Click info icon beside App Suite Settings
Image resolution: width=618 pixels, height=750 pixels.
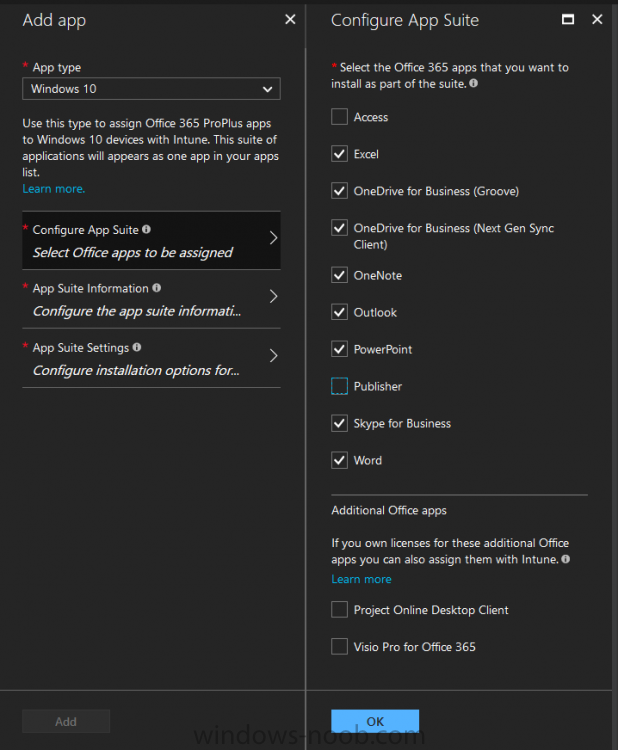[x=137, y=347]
